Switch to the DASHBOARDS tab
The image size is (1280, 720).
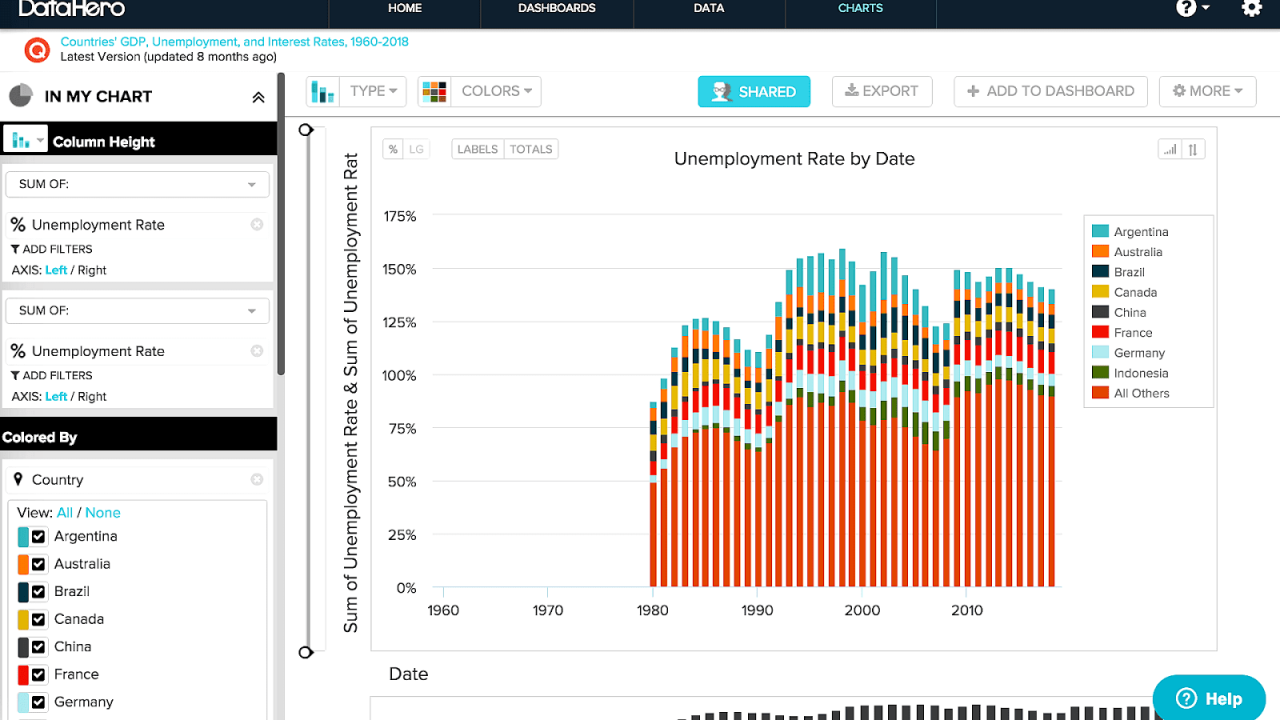click(556, 8)
